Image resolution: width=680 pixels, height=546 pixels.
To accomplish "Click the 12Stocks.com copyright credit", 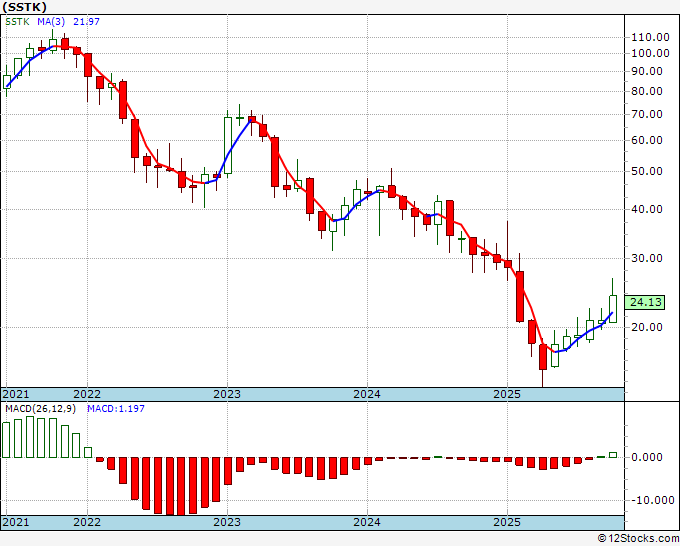I will [x=638, y=539].
